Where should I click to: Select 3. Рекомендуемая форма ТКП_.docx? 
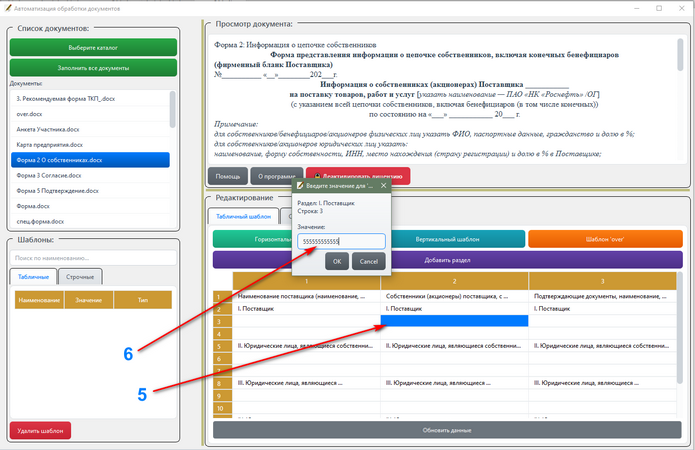point(90,98)
